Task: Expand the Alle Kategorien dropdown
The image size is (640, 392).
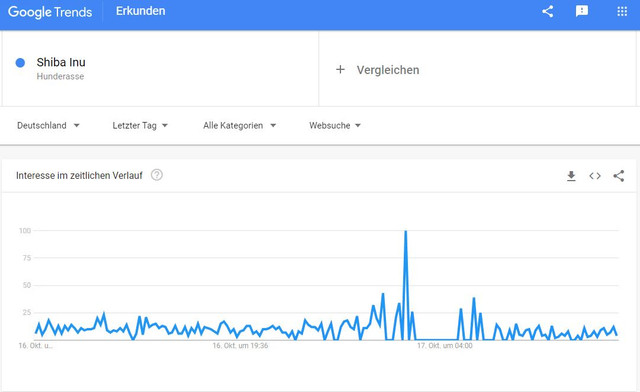Action: coord(240,126)
